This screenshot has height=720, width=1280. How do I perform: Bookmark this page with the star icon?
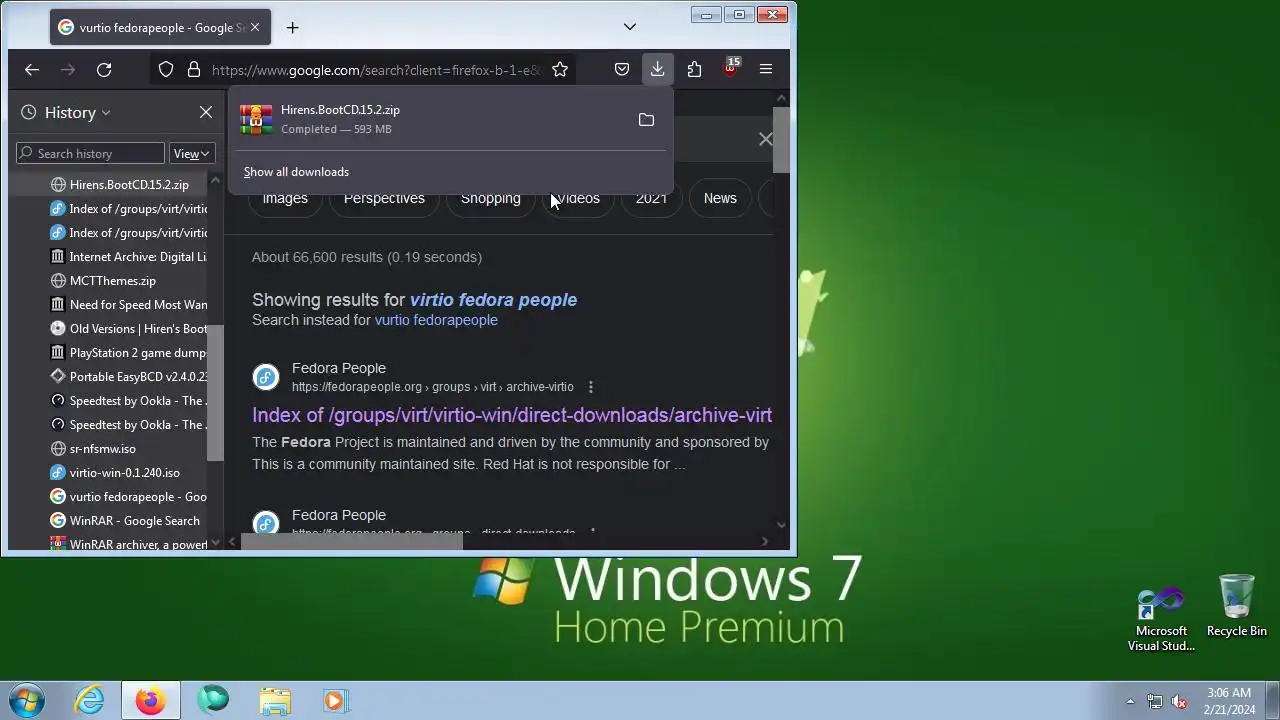click(560, 69)
